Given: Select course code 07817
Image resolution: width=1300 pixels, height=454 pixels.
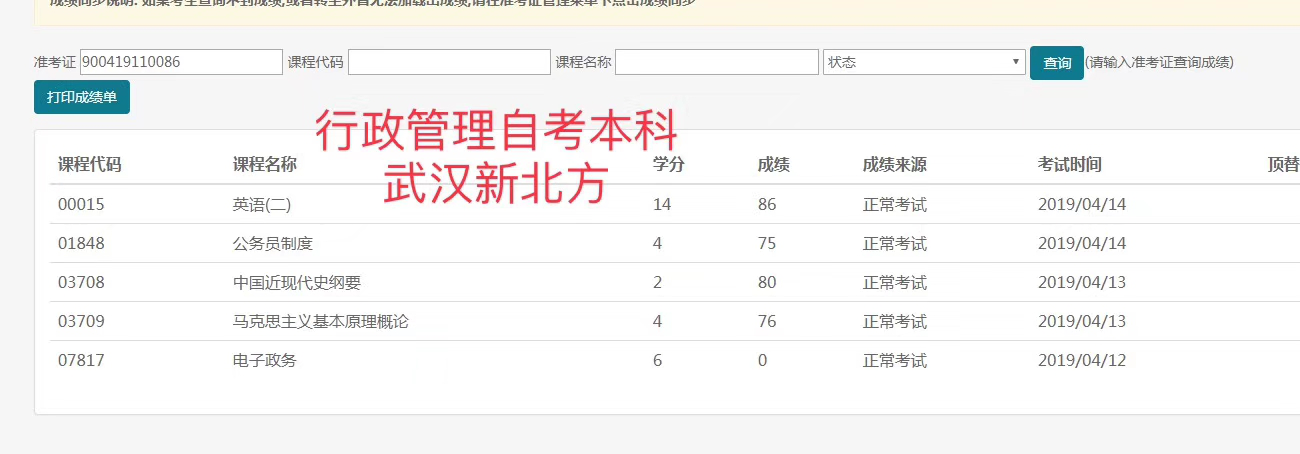Looking at the screenshot, I should [81, 360].
